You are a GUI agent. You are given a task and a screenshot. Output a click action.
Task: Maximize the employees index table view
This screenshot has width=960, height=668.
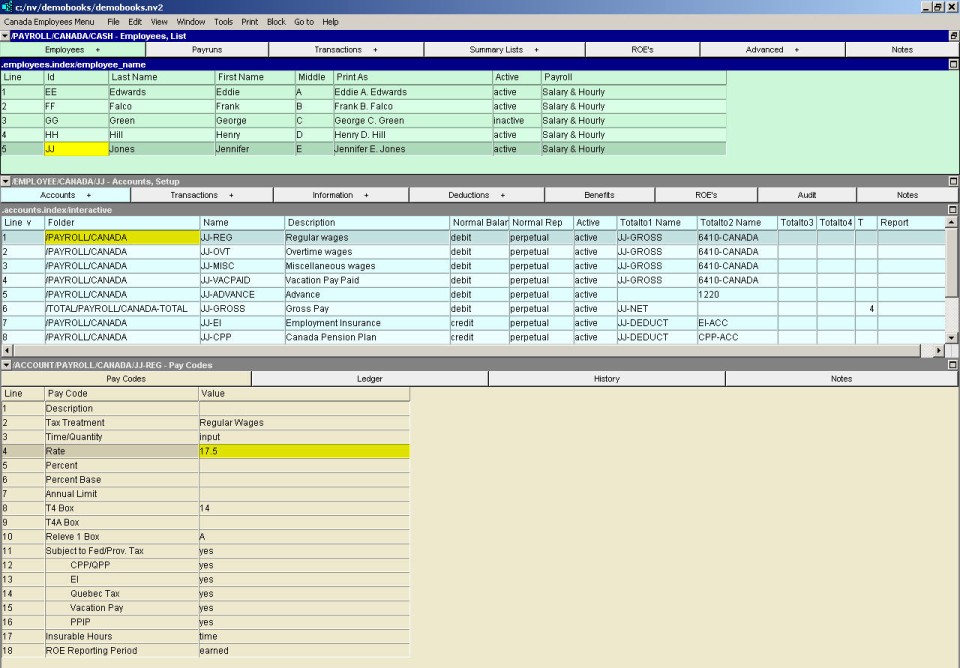pyautogui.click(x=953, y=64)
